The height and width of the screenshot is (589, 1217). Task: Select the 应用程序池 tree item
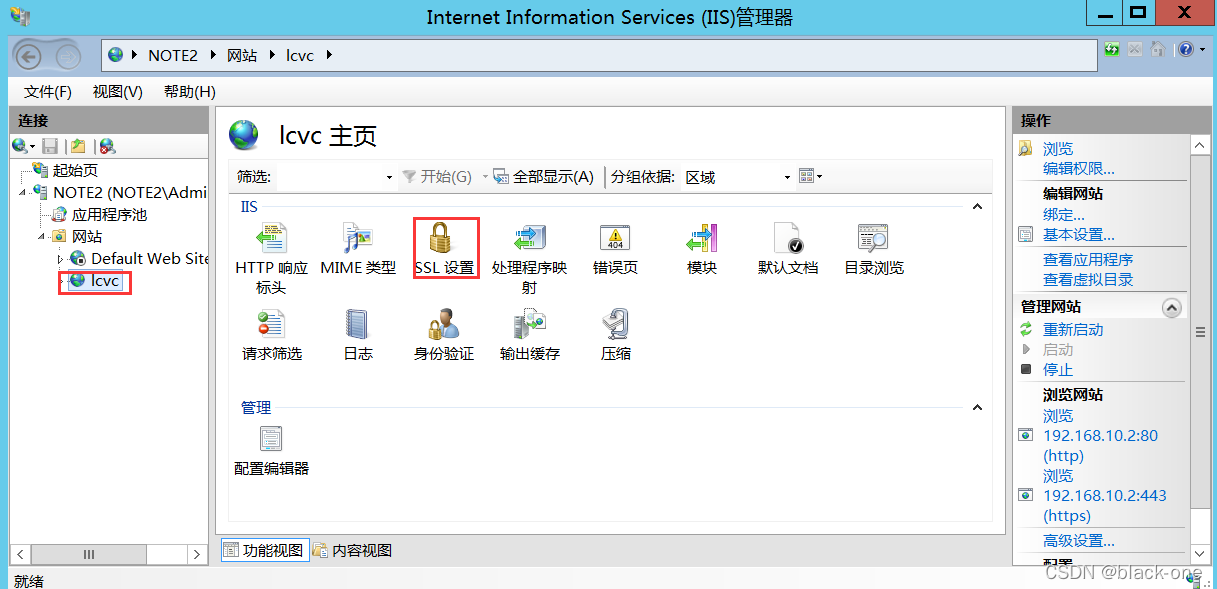pos(99,214)
